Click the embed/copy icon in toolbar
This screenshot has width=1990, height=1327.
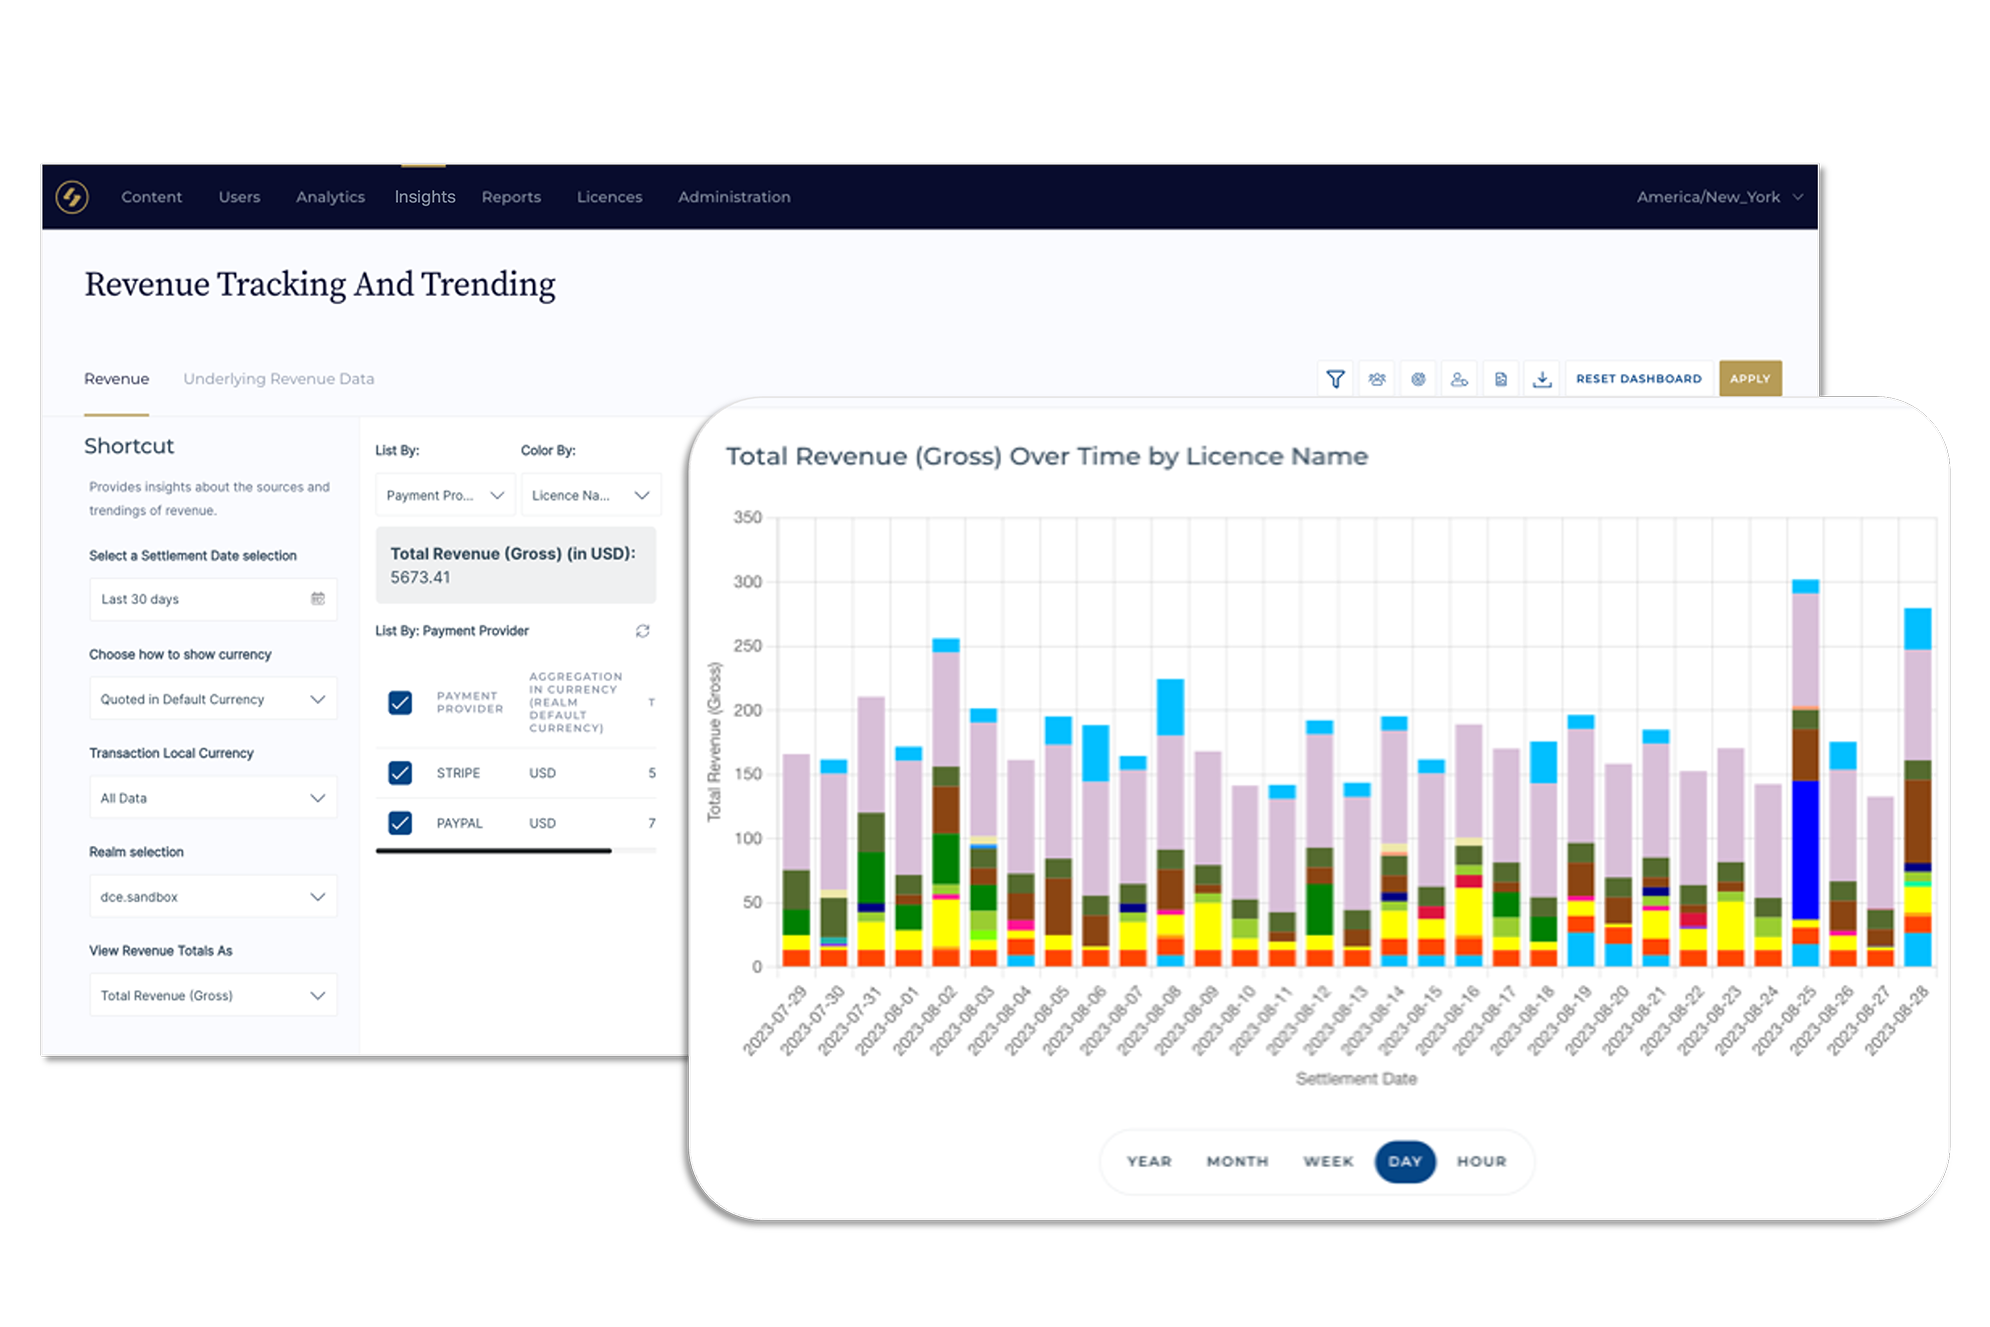point(1501,378)
